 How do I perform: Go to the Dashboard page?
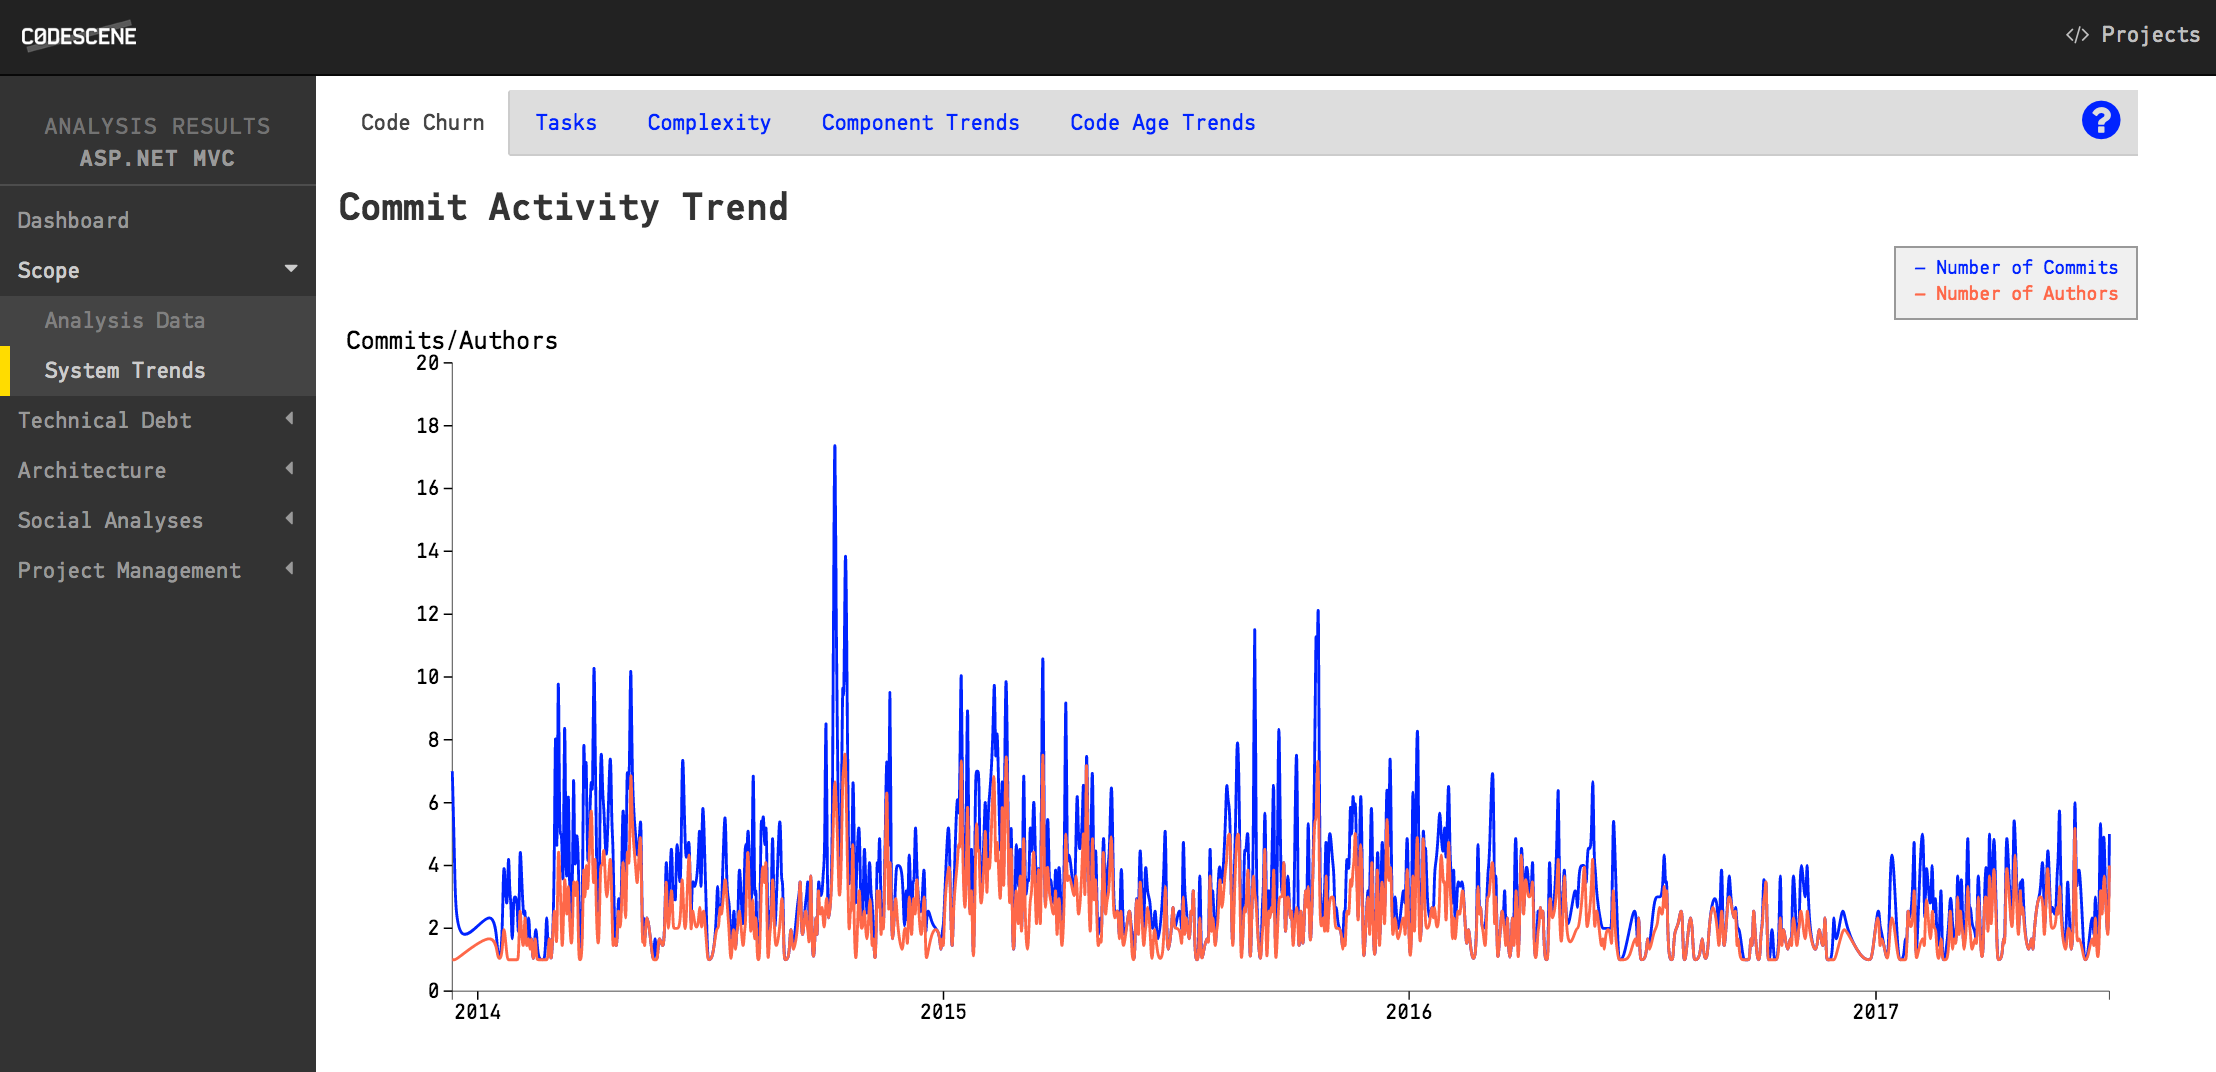tap(73, 219)
